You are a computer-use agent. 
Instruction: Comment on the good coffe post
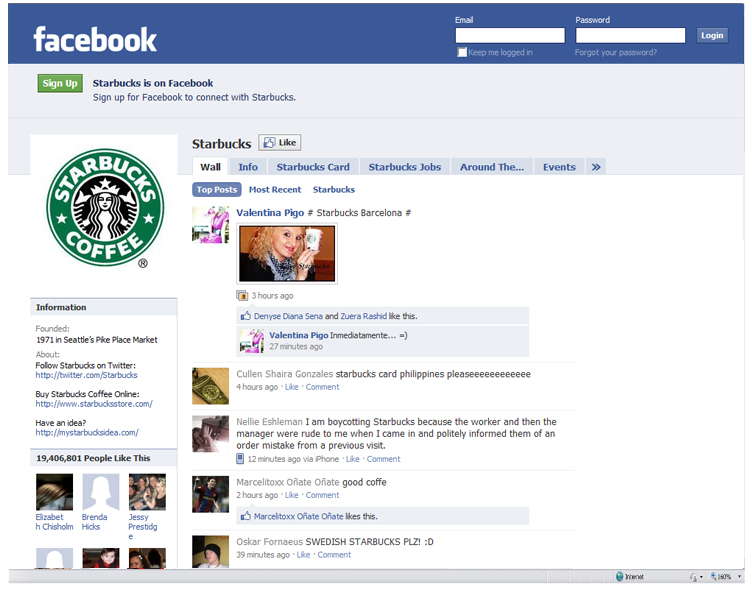[322, 495]
